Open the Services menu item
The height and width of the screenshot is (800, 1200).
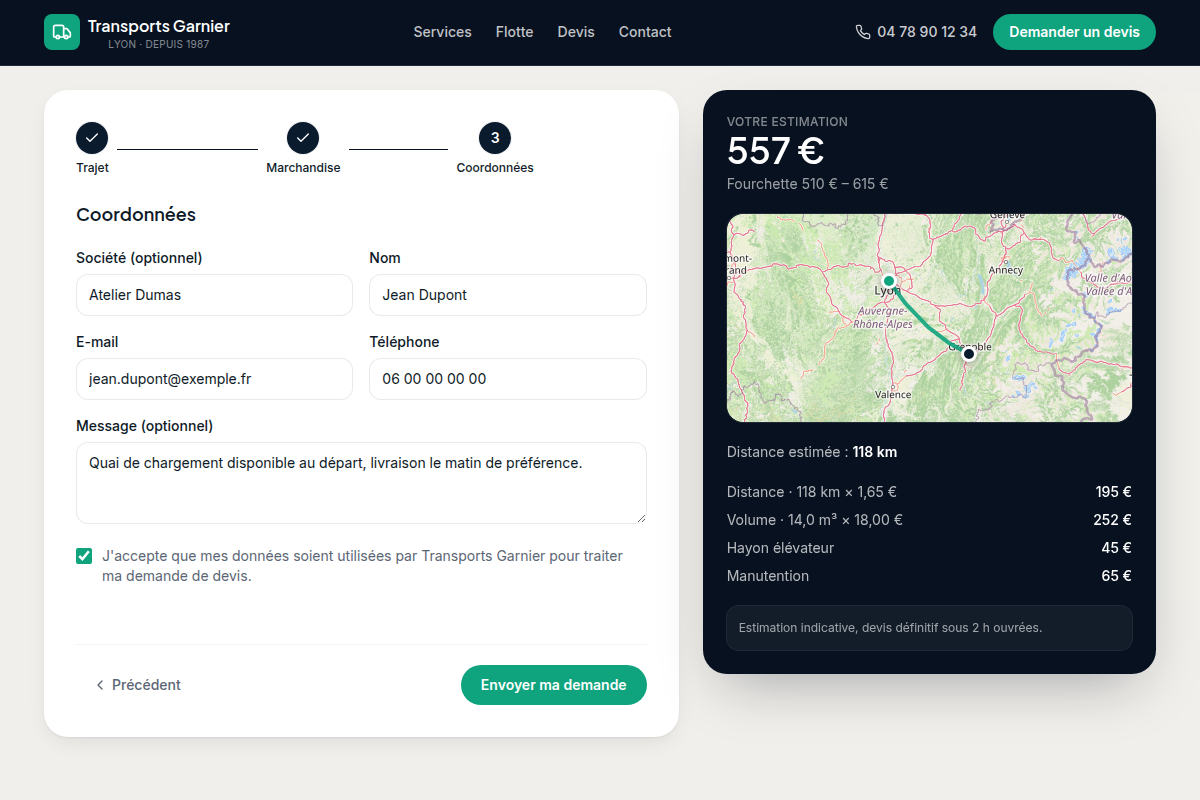tap(442, 32)
